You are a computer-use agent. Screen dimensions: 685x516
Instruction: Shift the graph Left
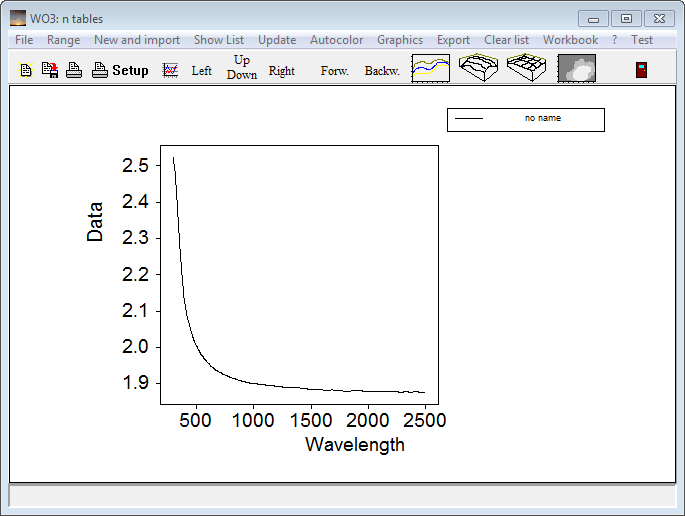[x=202, y=71]
